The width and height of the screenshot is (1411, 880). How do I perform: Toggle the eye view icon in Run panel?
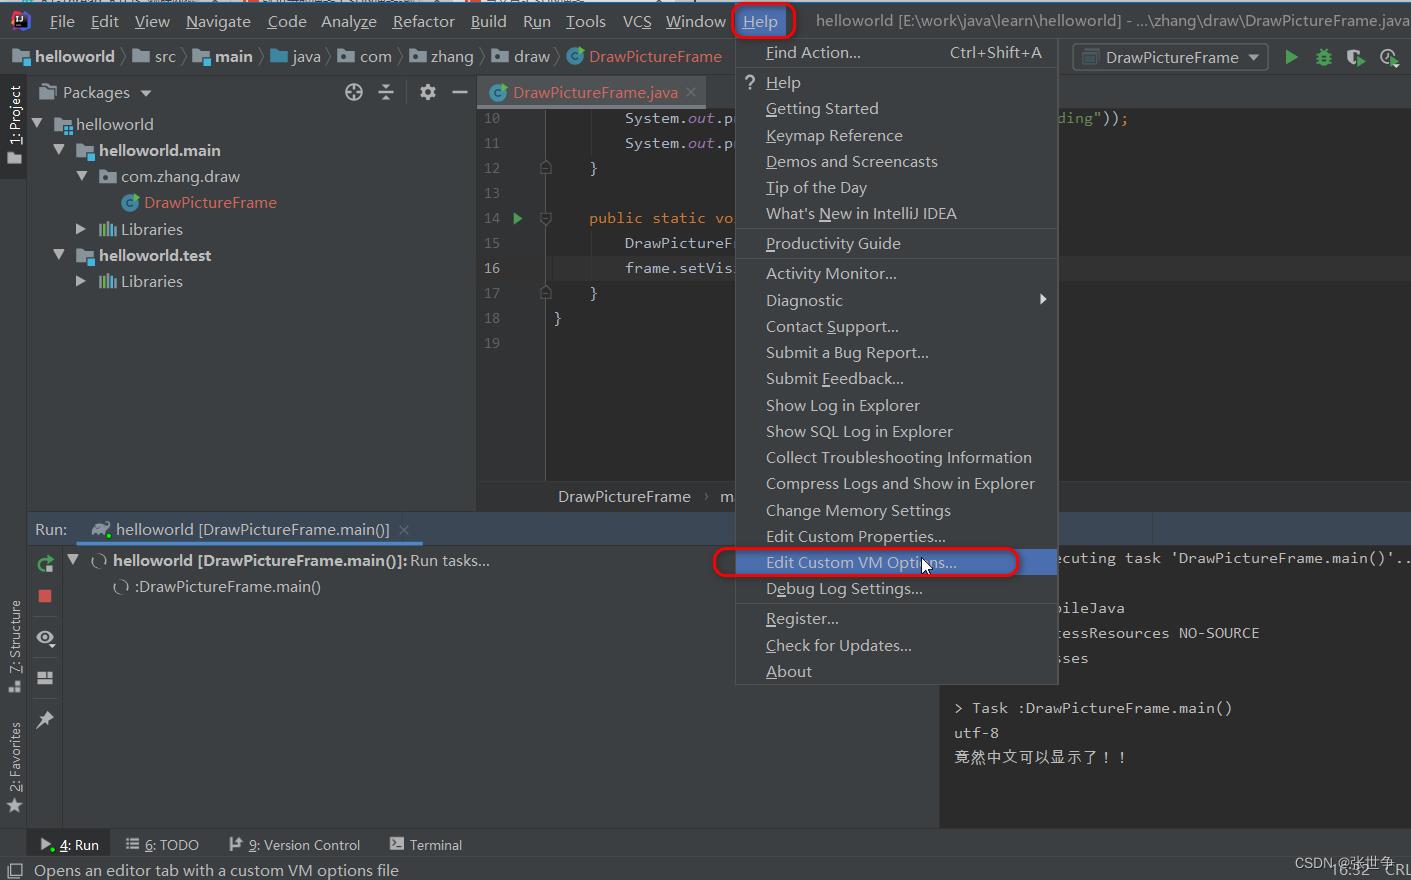[45, 637]
